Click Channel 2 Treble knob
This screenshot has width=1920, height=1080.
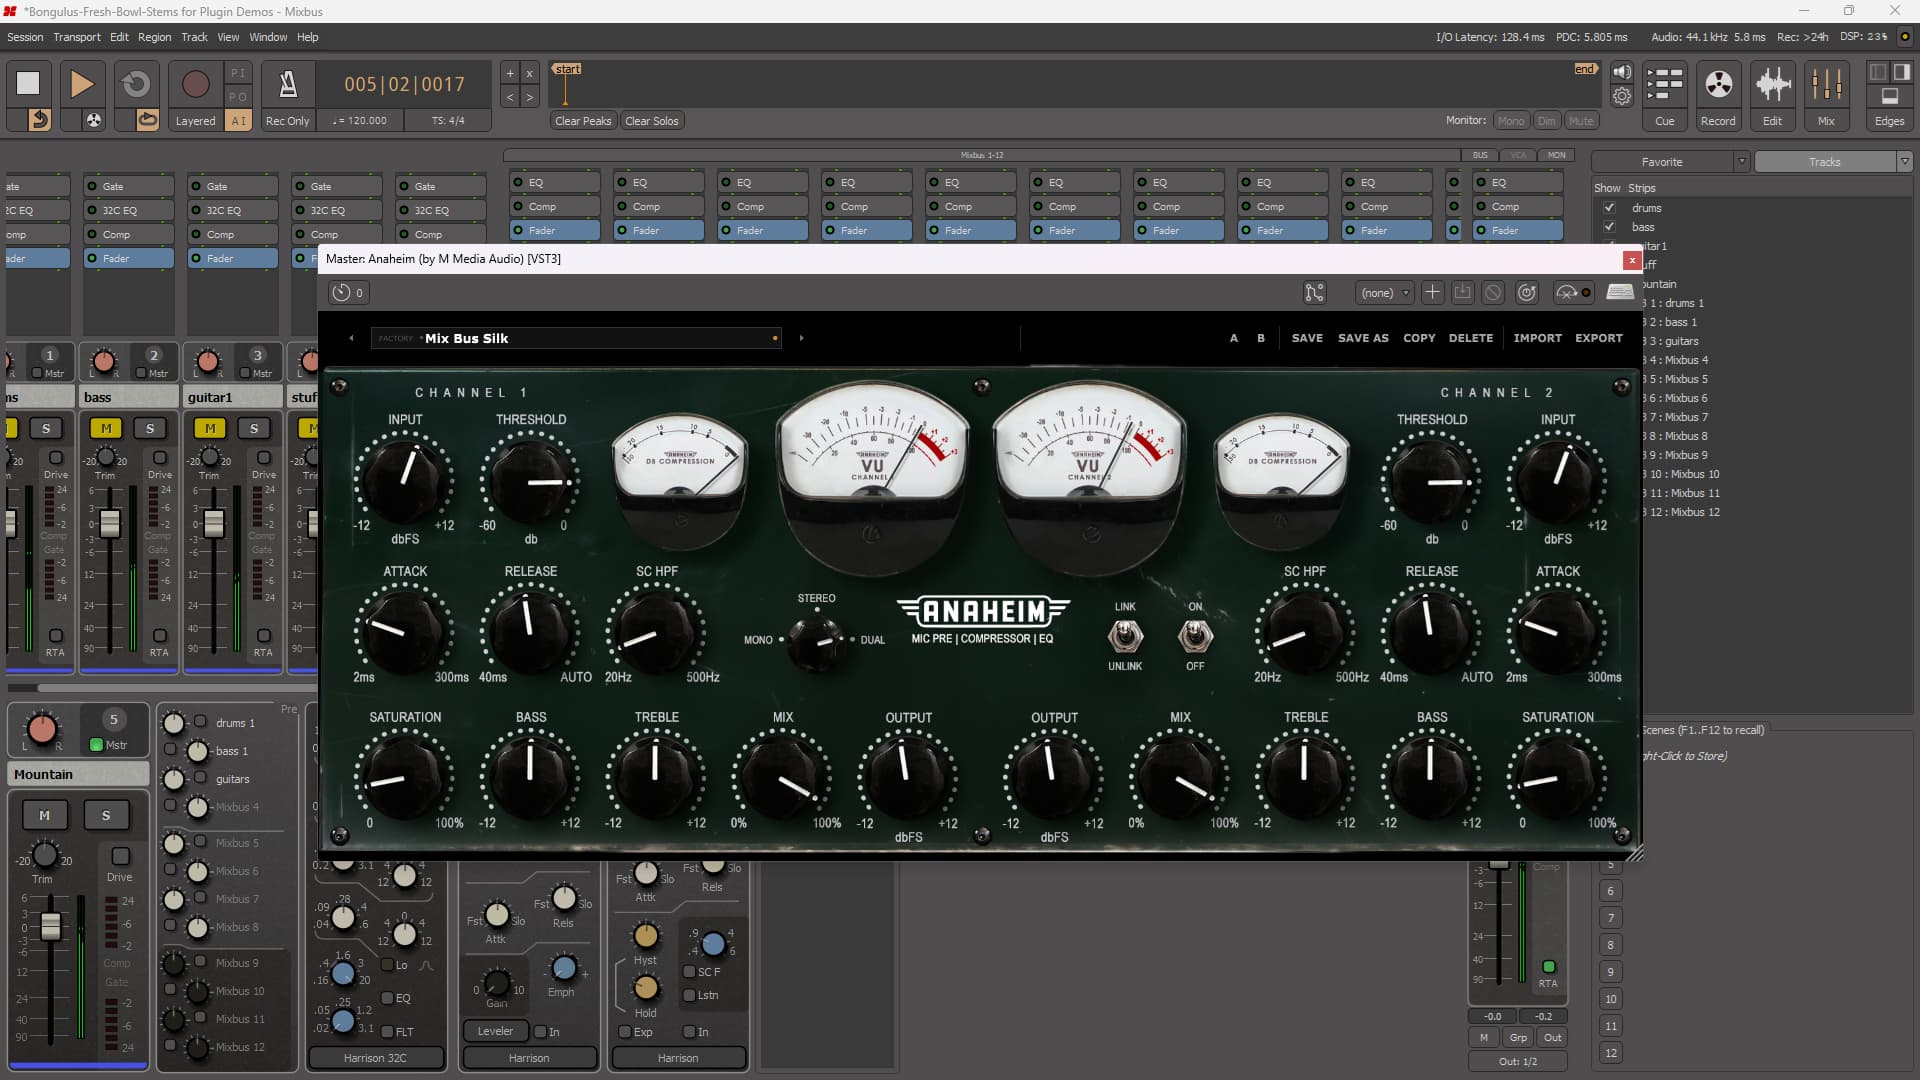pyautogui.click(x=1305, y=777)
